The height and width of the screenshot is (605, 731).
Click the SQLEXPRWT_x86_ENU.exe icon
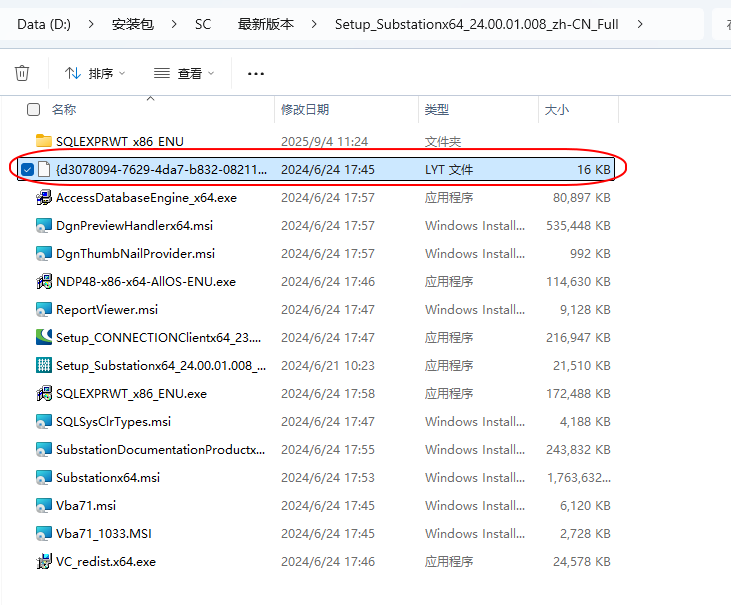tap(44, 393)
